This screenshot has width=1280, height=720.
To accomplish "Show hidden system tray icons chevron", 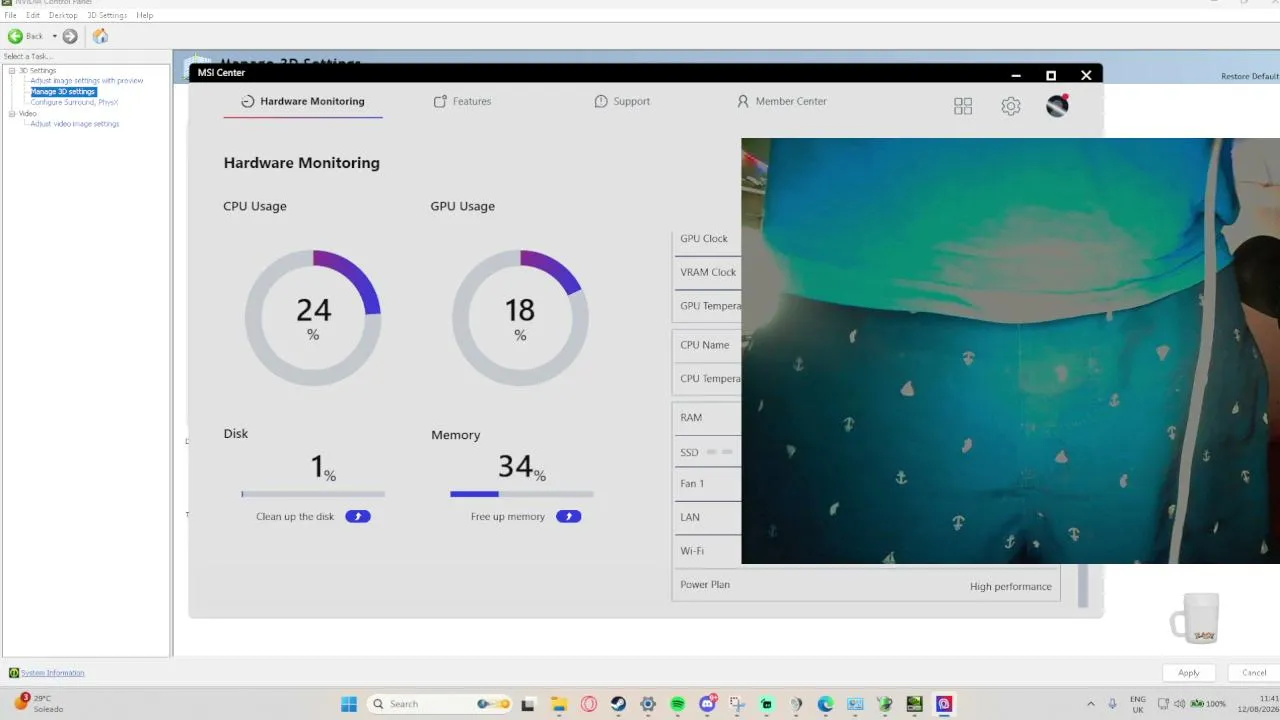I will [1090, 704].
